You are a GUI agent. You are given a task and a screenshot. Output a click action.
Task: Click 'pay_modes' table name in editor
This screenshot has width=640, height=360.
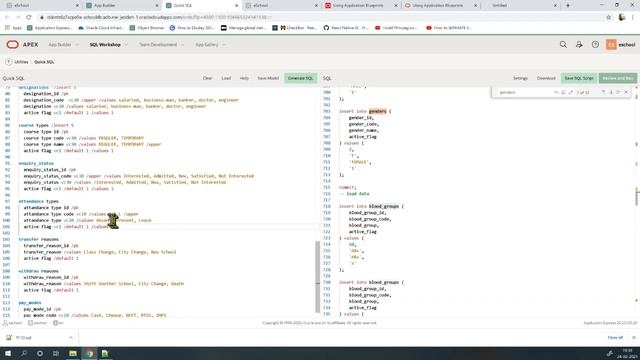pyautogui.click(x=30, y=303)
